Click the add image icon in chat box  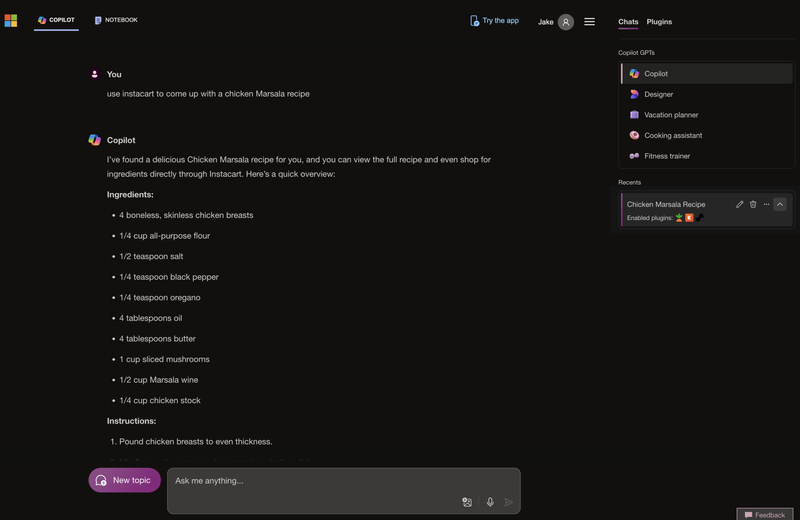coord(467,502)
